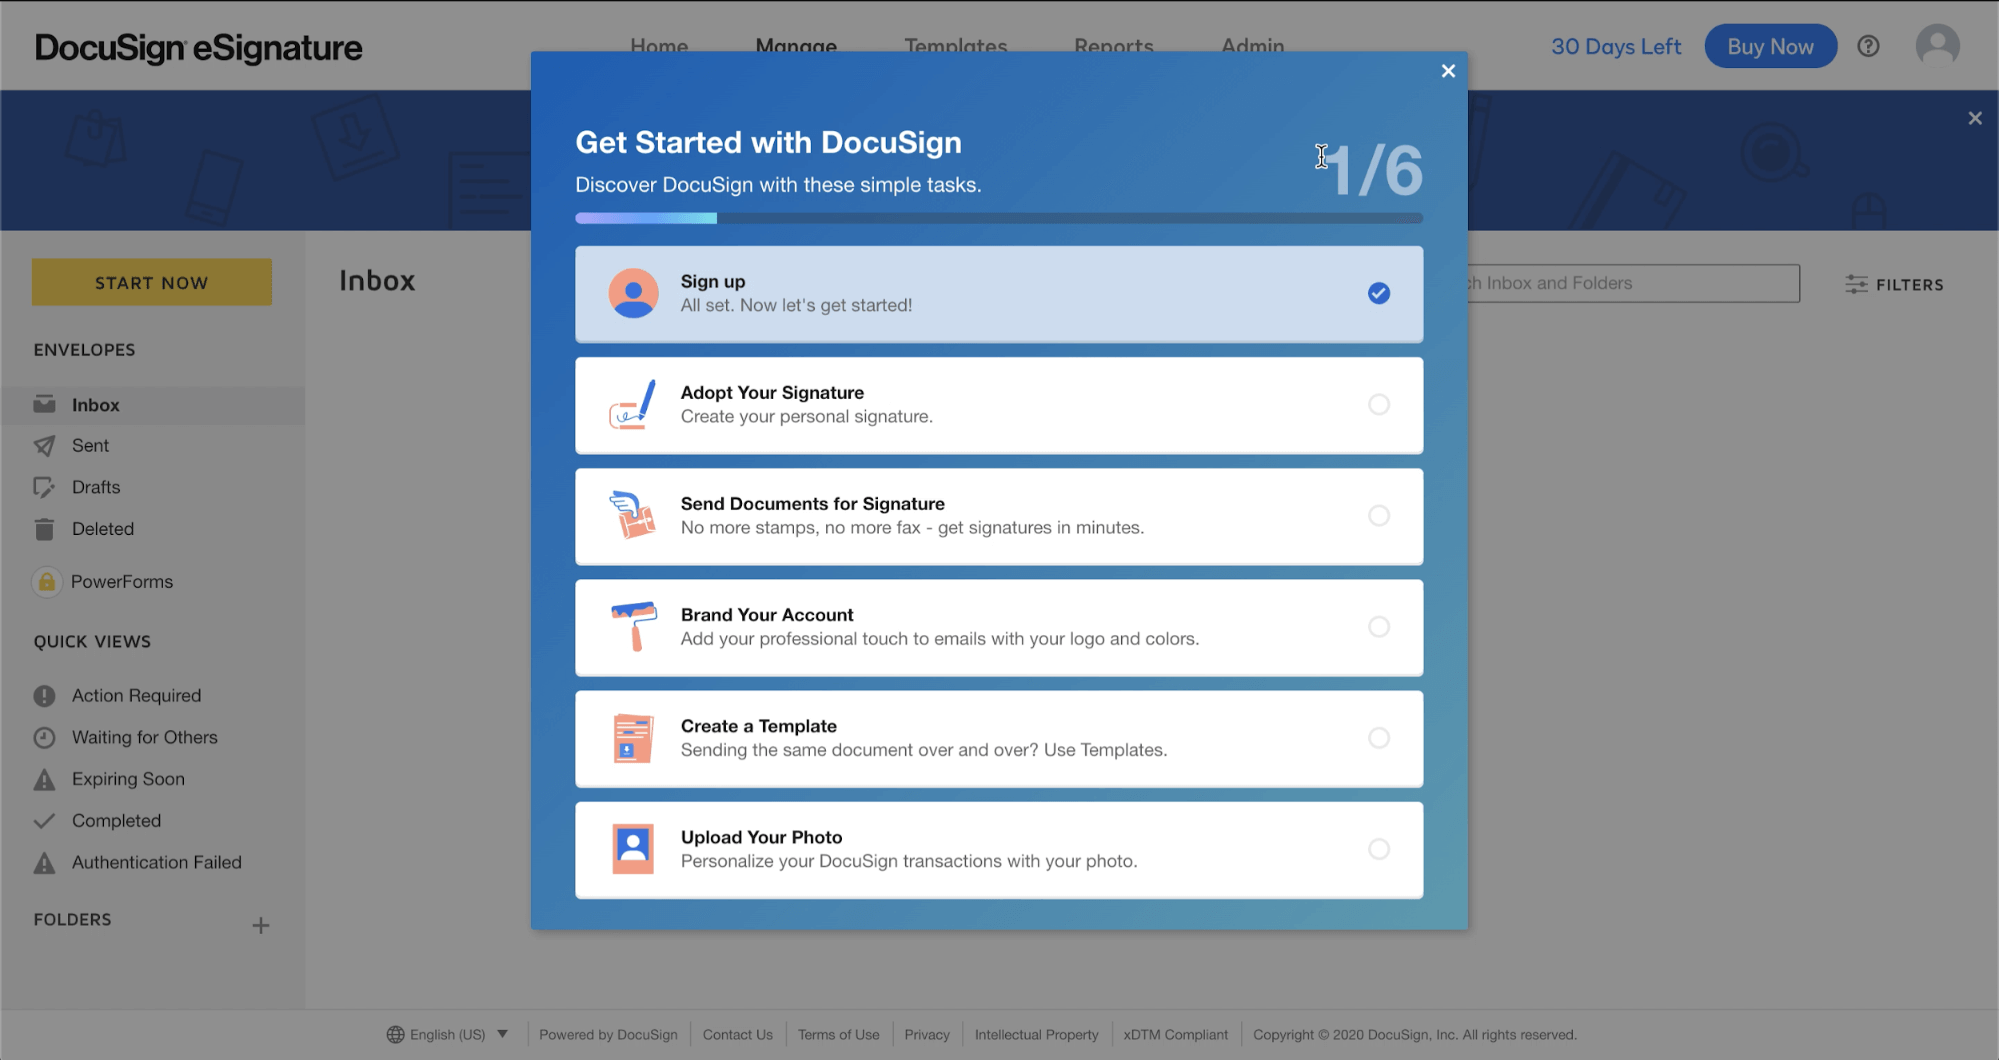1999x1061 pixels.
Task: Click the Expiring Soon warning triangle icon
Action: click(44, 779)
